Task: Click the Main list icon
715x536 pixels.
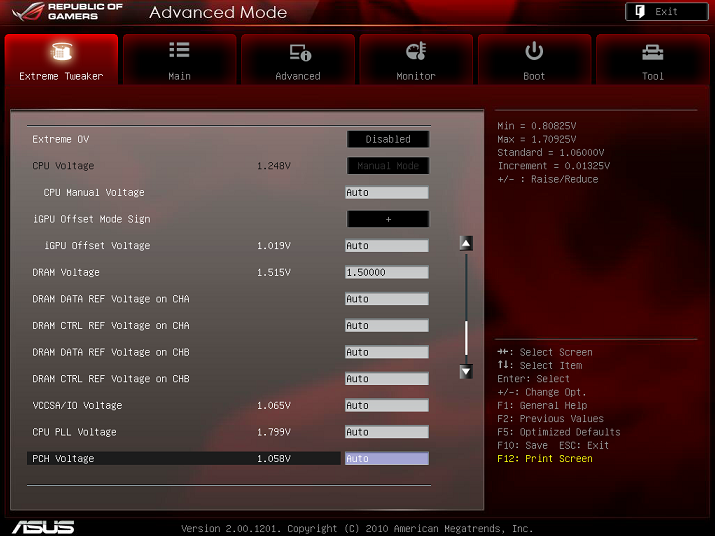Action: pyautogui.click(x=179, y=50)
